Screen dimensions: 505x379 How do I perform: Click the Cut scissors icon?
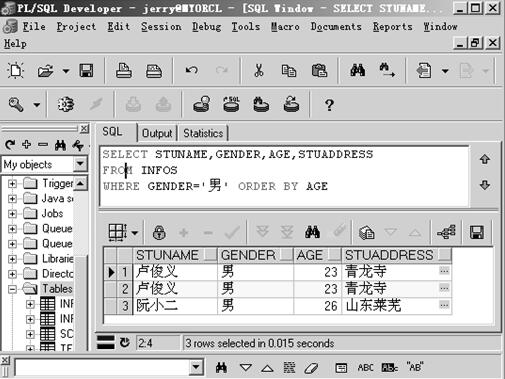point(259,71)
